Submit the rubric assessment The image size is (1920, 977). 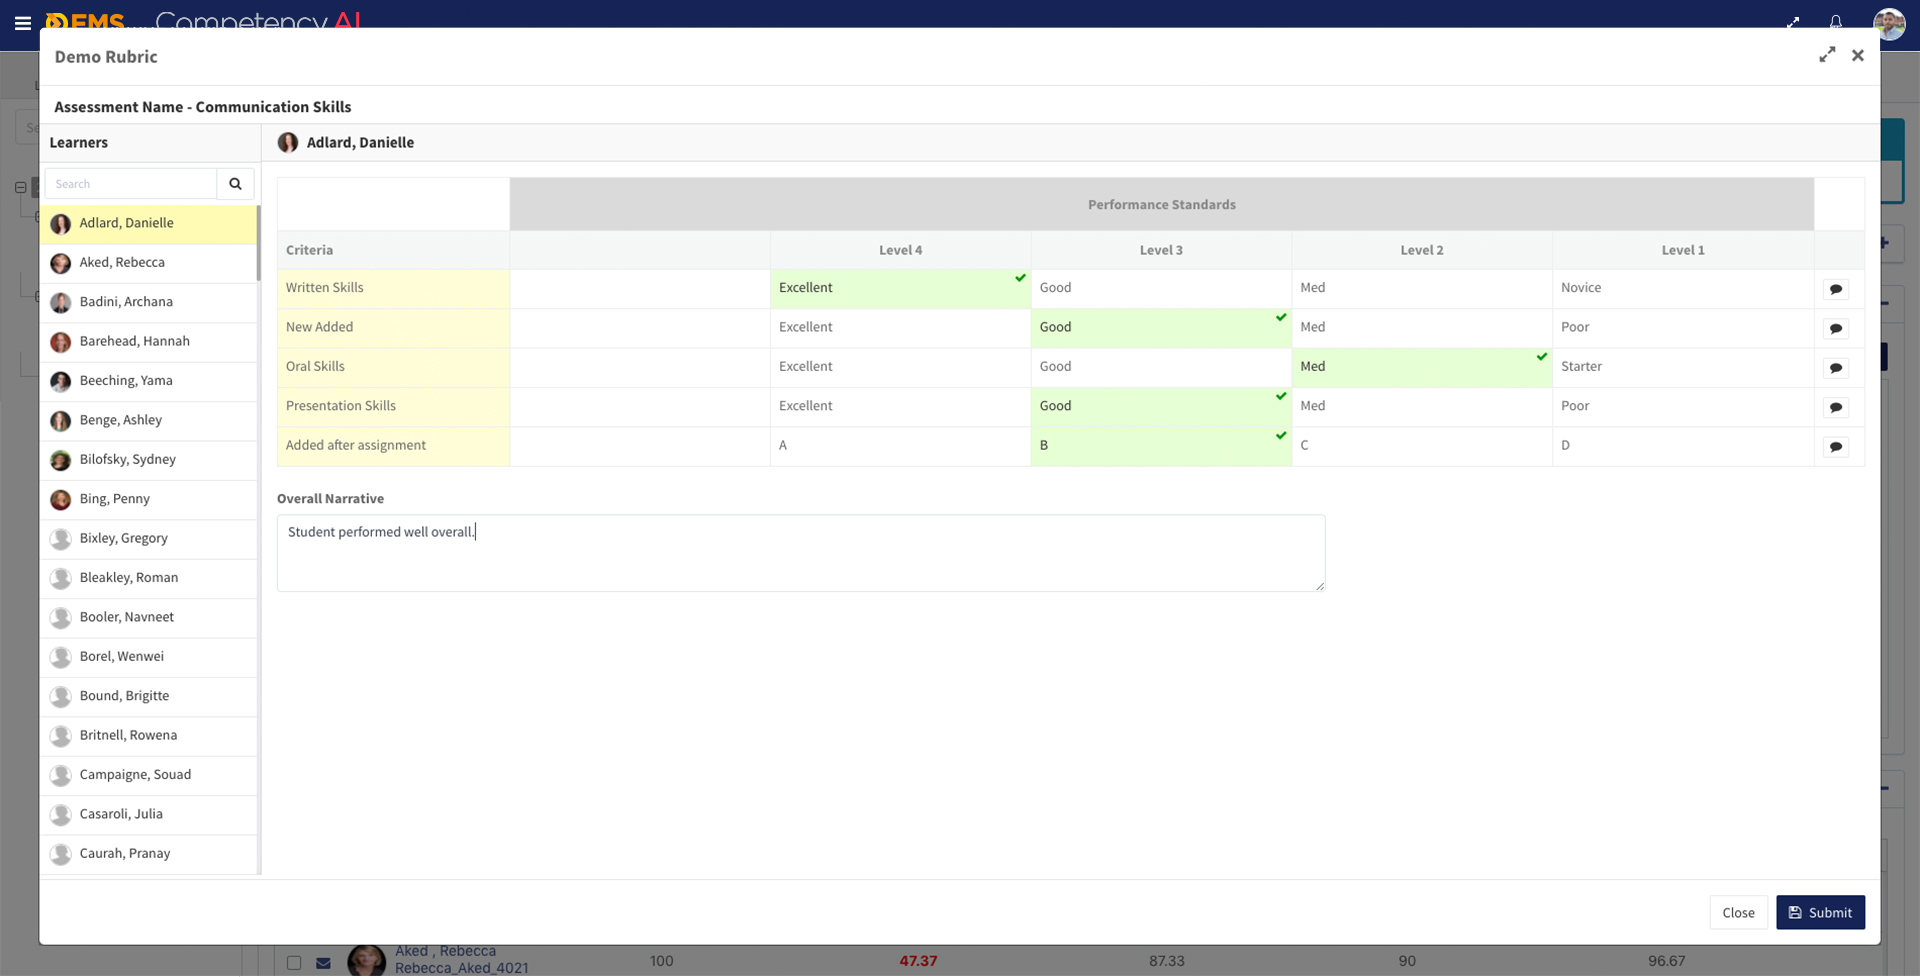(x=1819, y=913)
